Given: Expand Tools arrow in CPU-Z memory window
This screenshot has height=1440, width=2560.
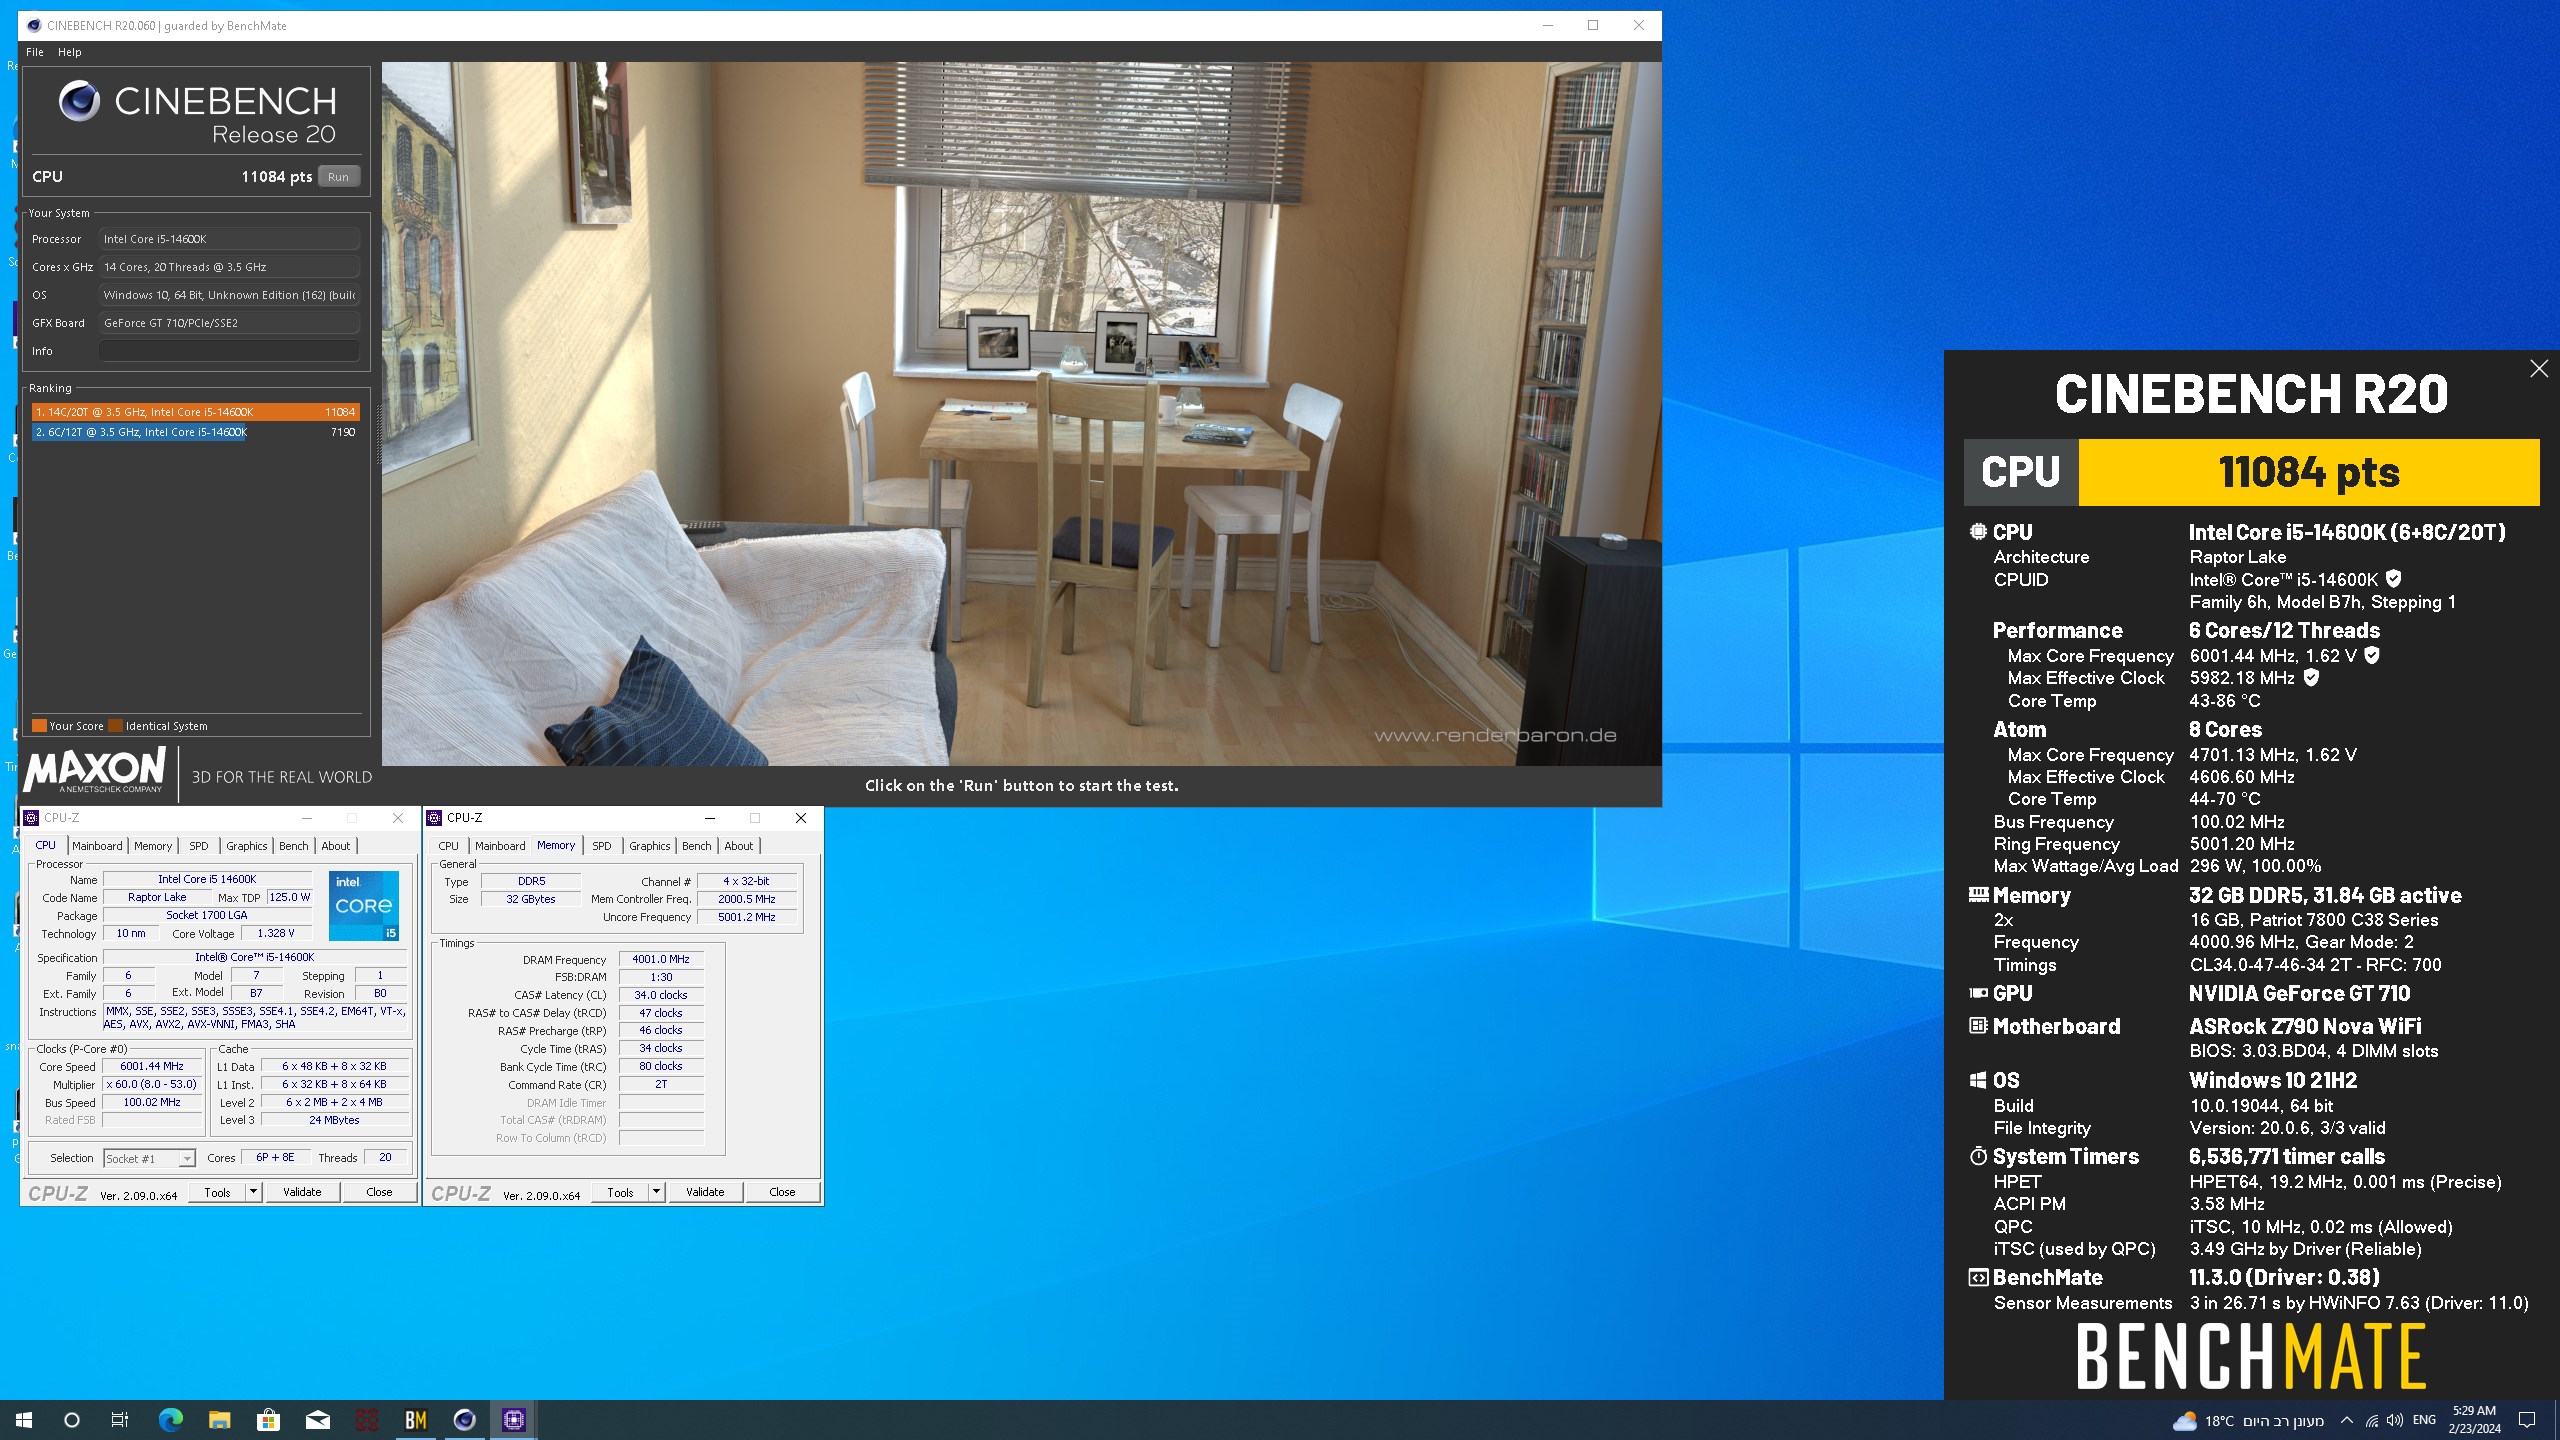Looking at the screenshot, I should coord(656,1192).
